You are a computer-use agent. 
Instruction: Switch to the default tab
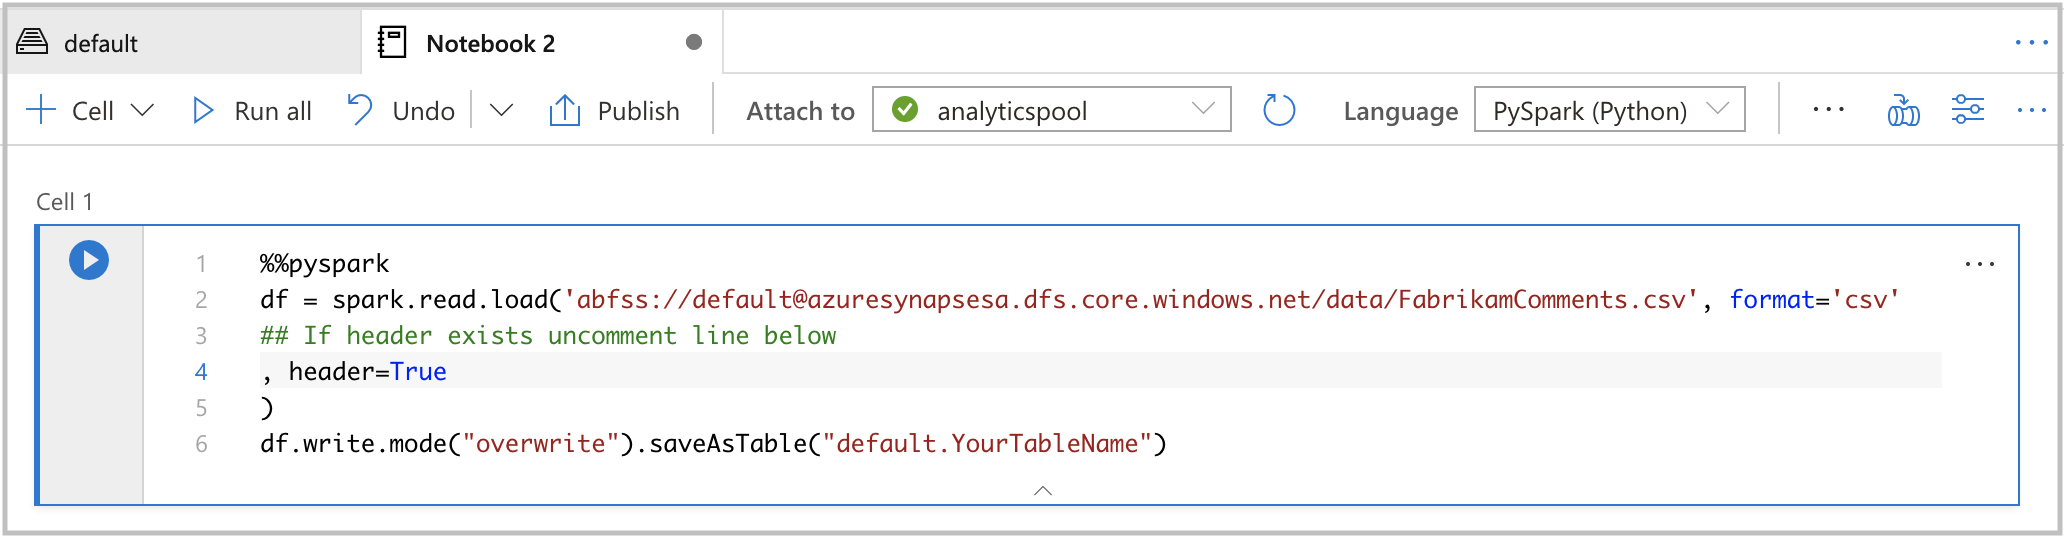pos(100,43)
